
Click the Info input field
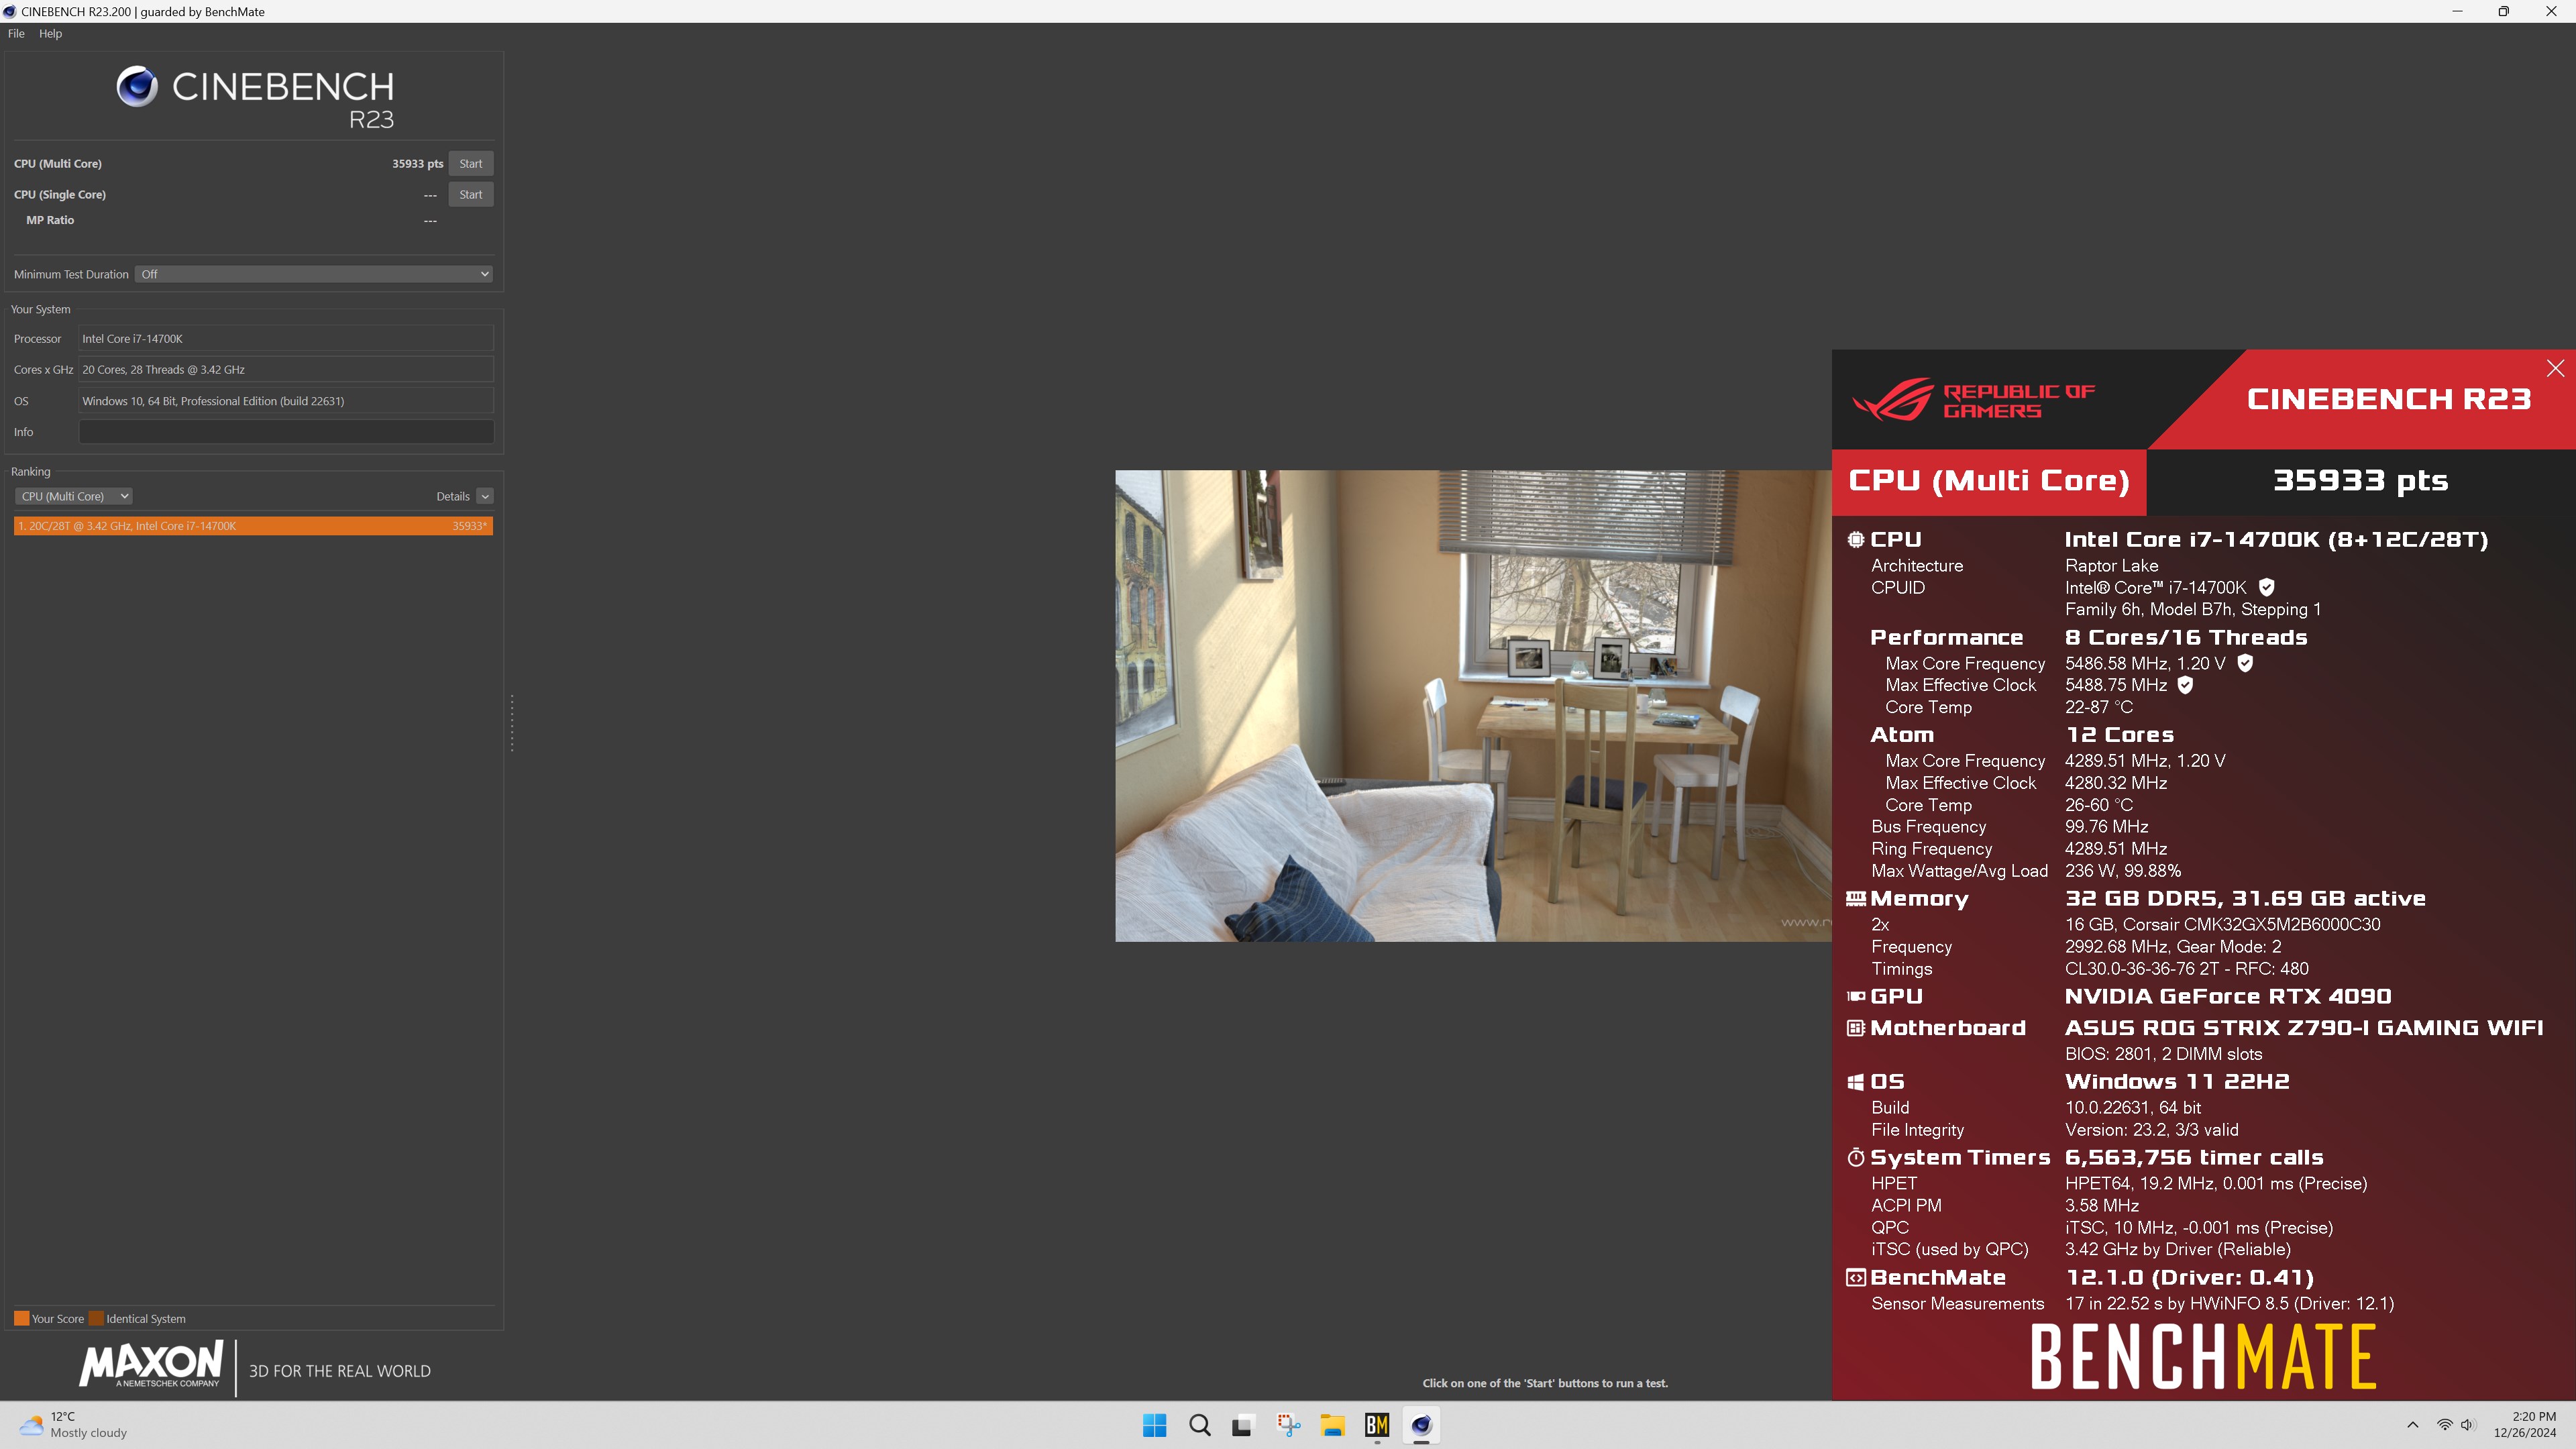point(286,432)
